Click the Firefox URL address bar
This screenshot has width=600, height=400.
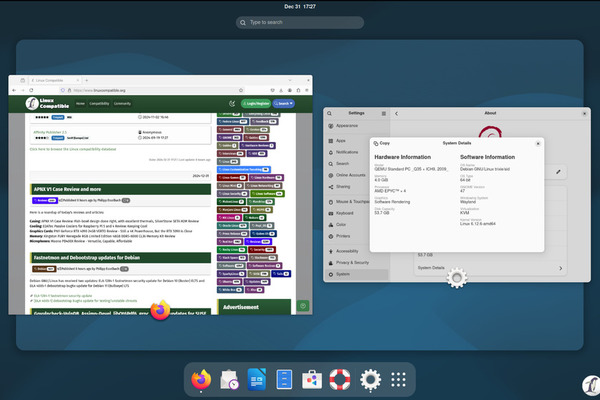coord(153,90)
